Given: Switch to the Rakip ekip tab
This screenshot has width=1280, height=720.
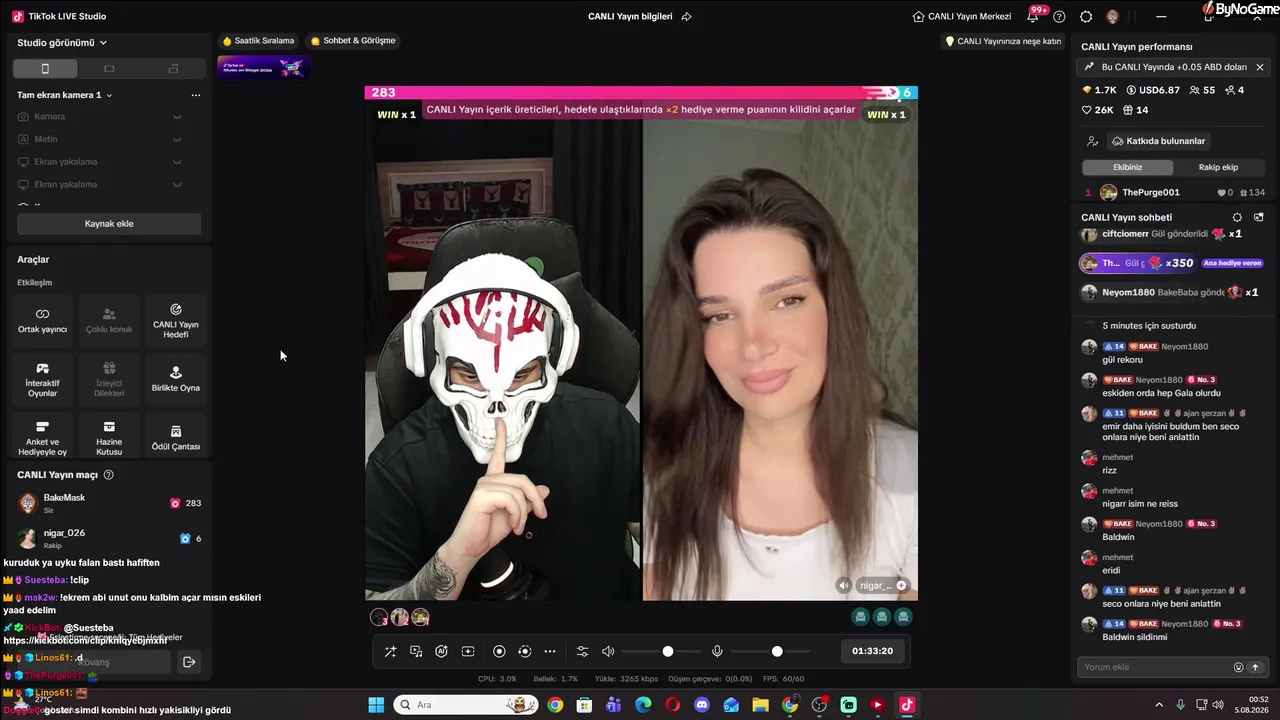Looking at the screenshot, I should coord(1218,167).
